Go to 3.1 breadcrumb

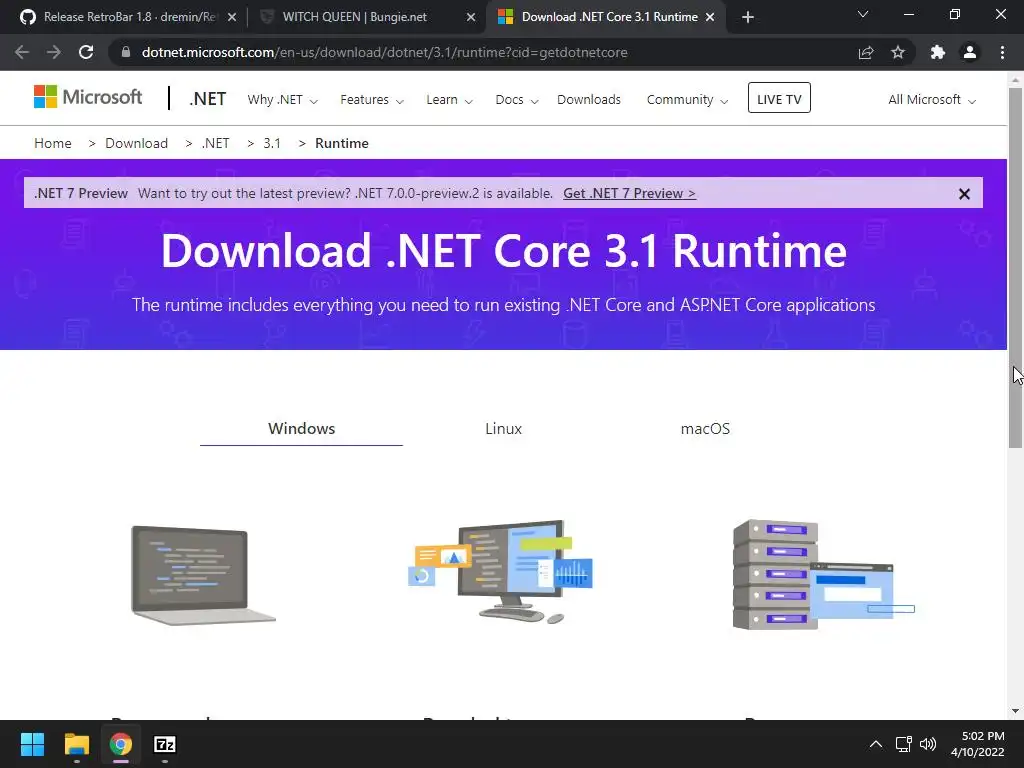pyautogui.click(x=272, y=143)
